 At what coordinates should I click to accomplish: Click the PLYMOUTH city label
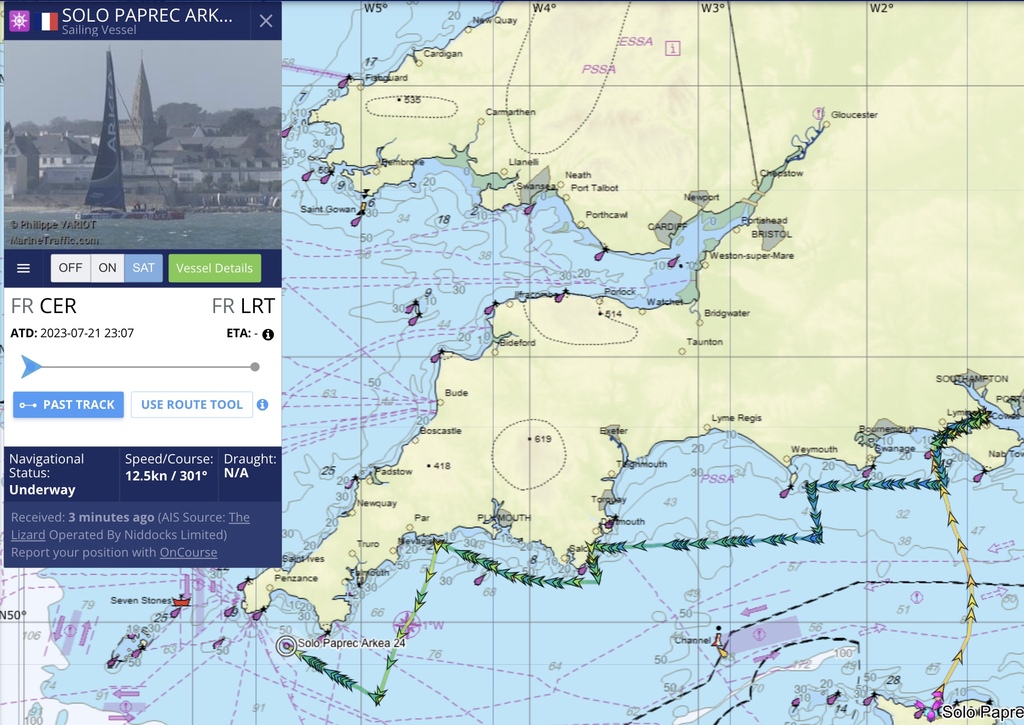504,518
